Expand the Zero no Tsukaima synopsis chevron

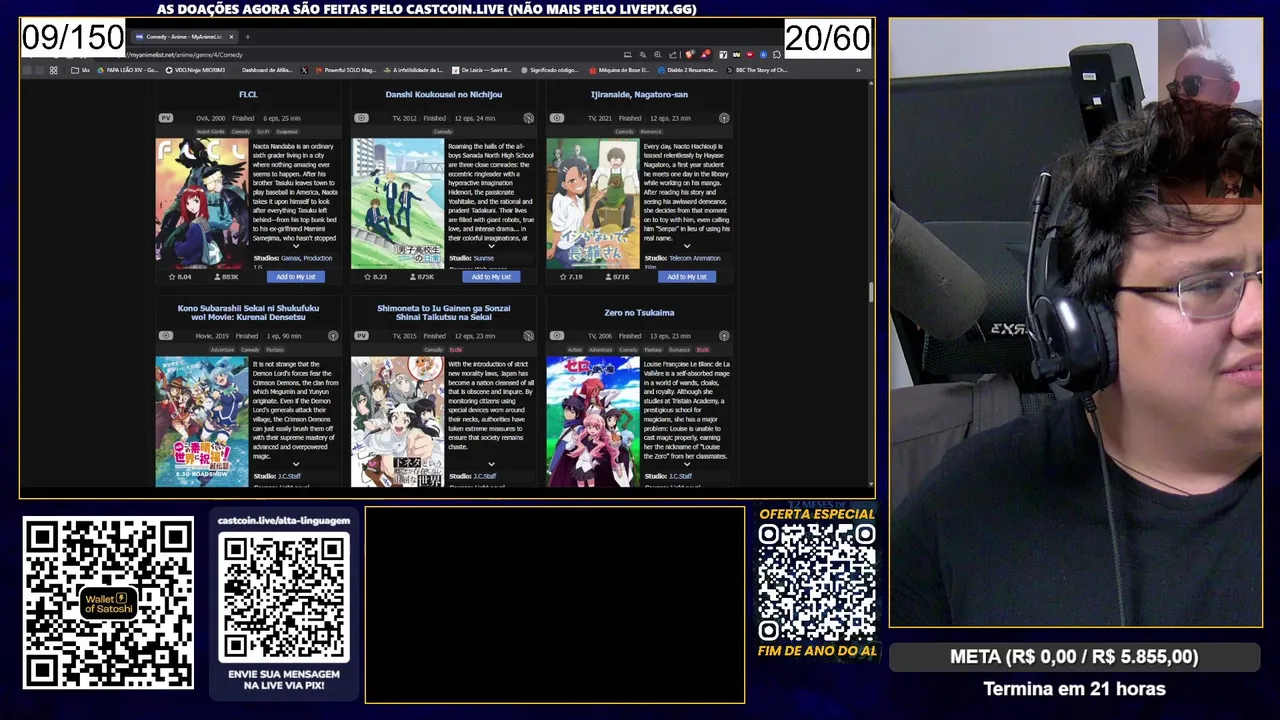pyautogui.click(x=686, y=464)
